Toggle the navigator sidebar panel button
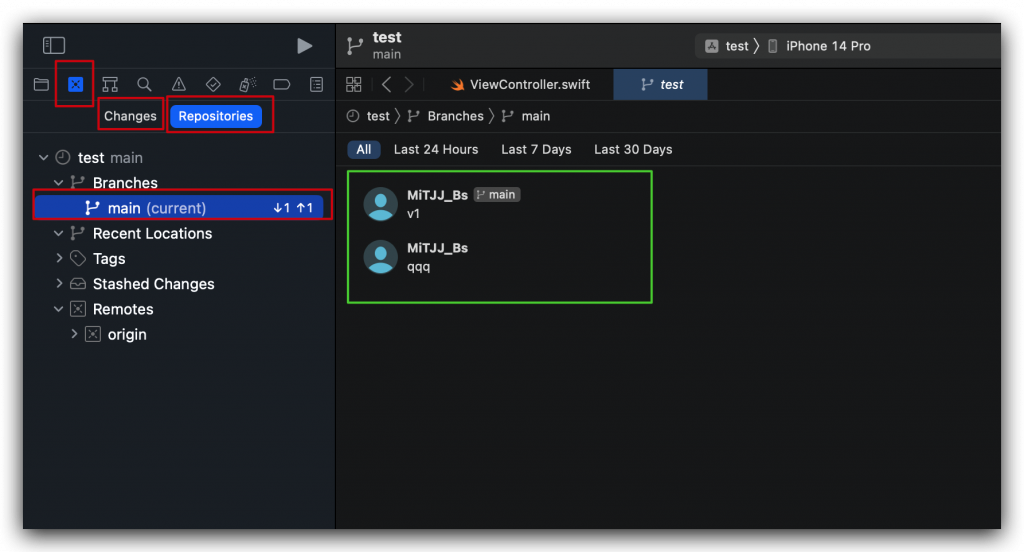 54,45
